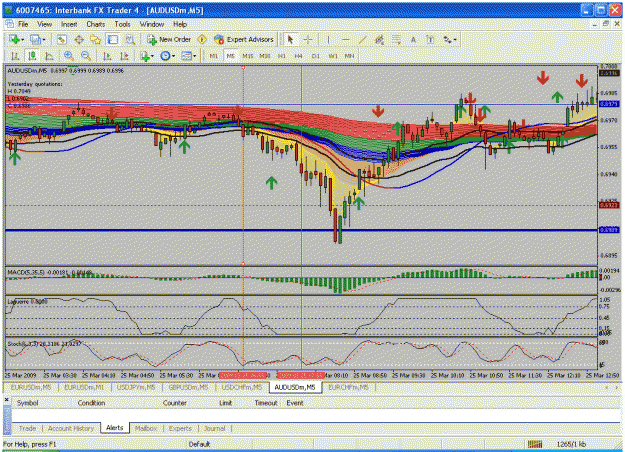Image resolution: width=625 pixels, height=452 pixels.
Task: Open the Profiles toolbar icon
Action: (x=35, y=39)
